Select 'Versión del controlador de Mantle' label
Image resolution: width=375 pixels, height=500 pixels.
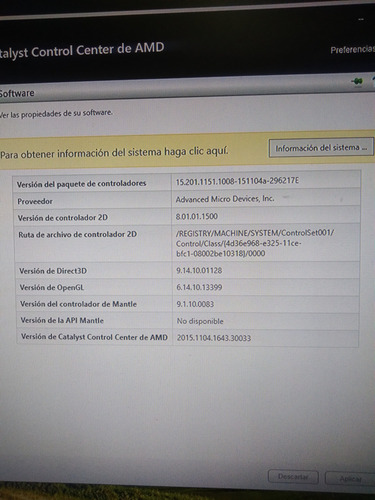point(78,304)
